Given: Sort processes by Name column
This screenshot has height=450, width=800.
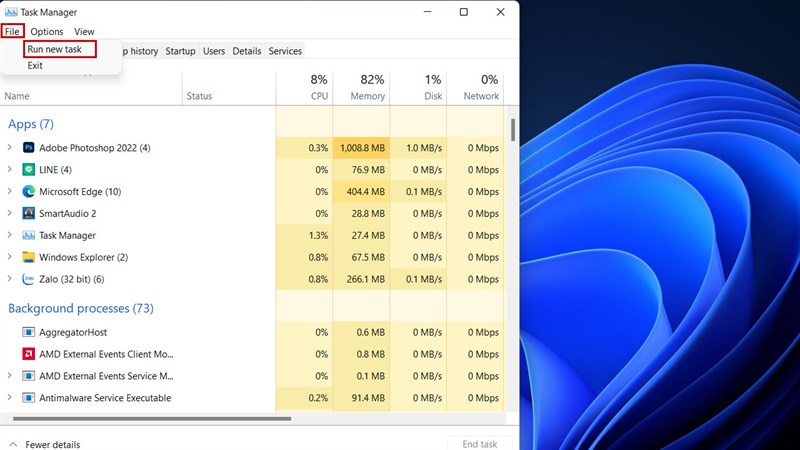Looking at the screenshot, I should 17,96.
